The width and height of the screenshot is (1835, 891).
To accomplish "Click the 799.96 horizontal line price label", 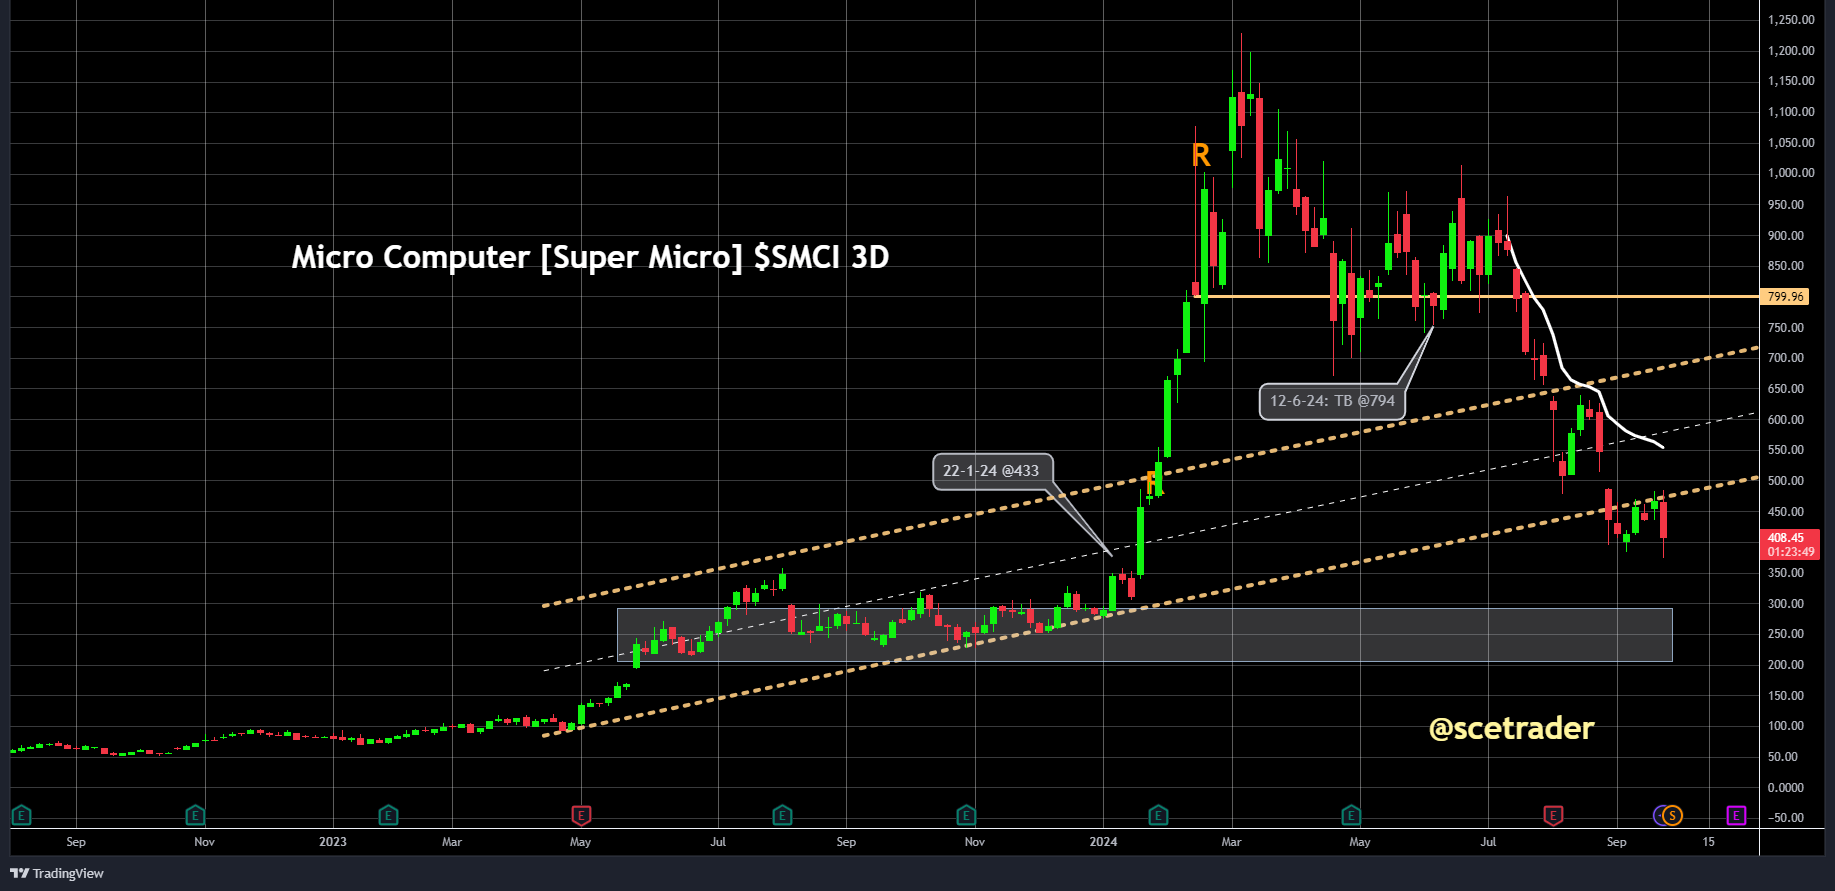I will coord(1785,297).
